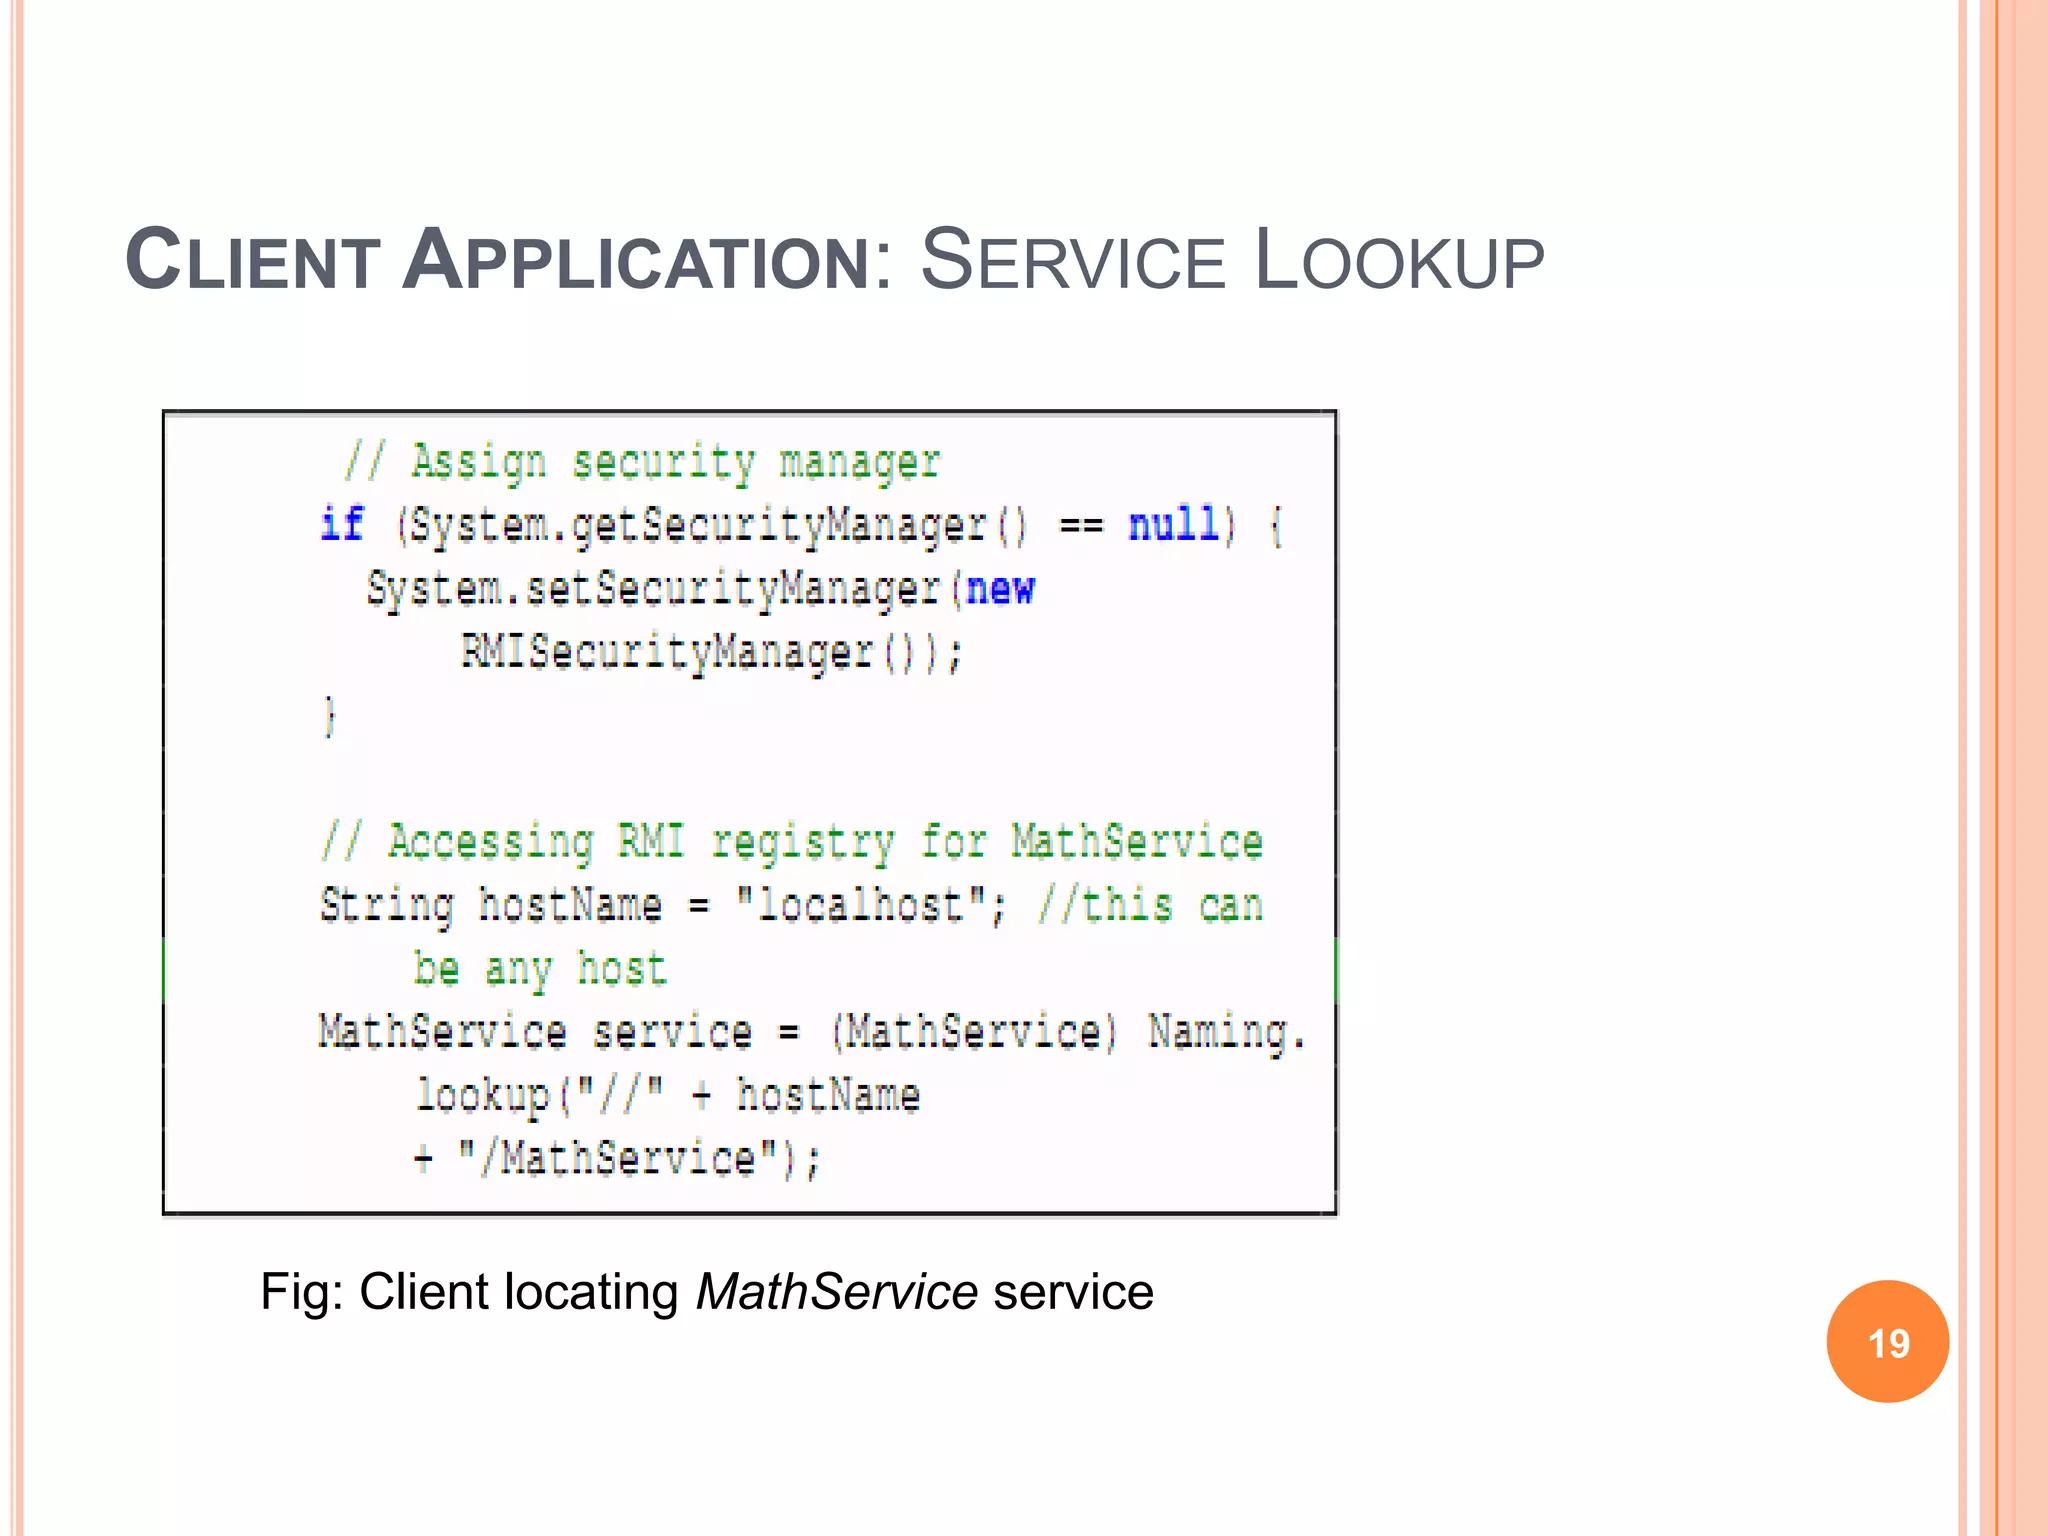Click the line "System.setSecurityManager(new"
This screenshot has height=1536, width=2048.
point(701,589)
